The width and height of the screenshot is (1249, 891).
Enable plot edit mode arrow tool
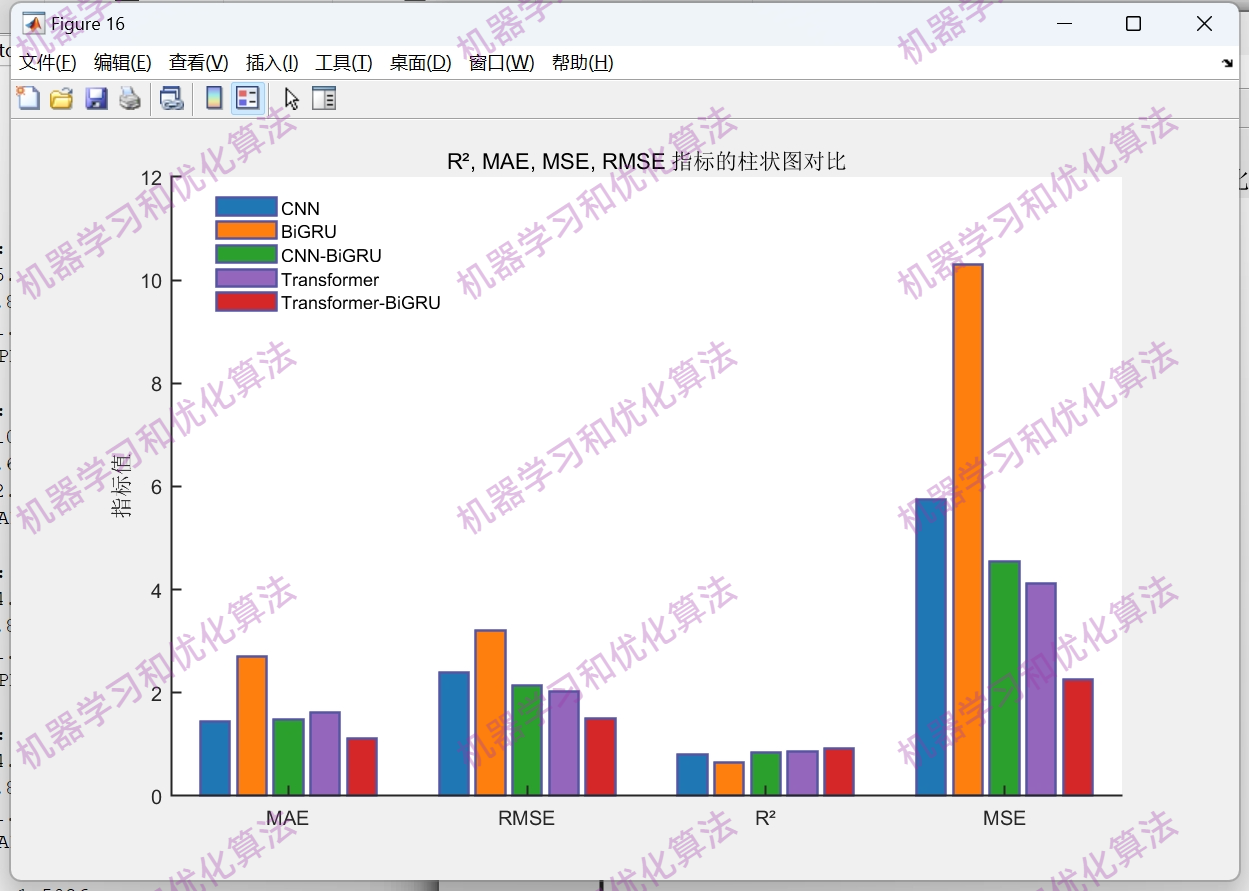tap(289, 97)
